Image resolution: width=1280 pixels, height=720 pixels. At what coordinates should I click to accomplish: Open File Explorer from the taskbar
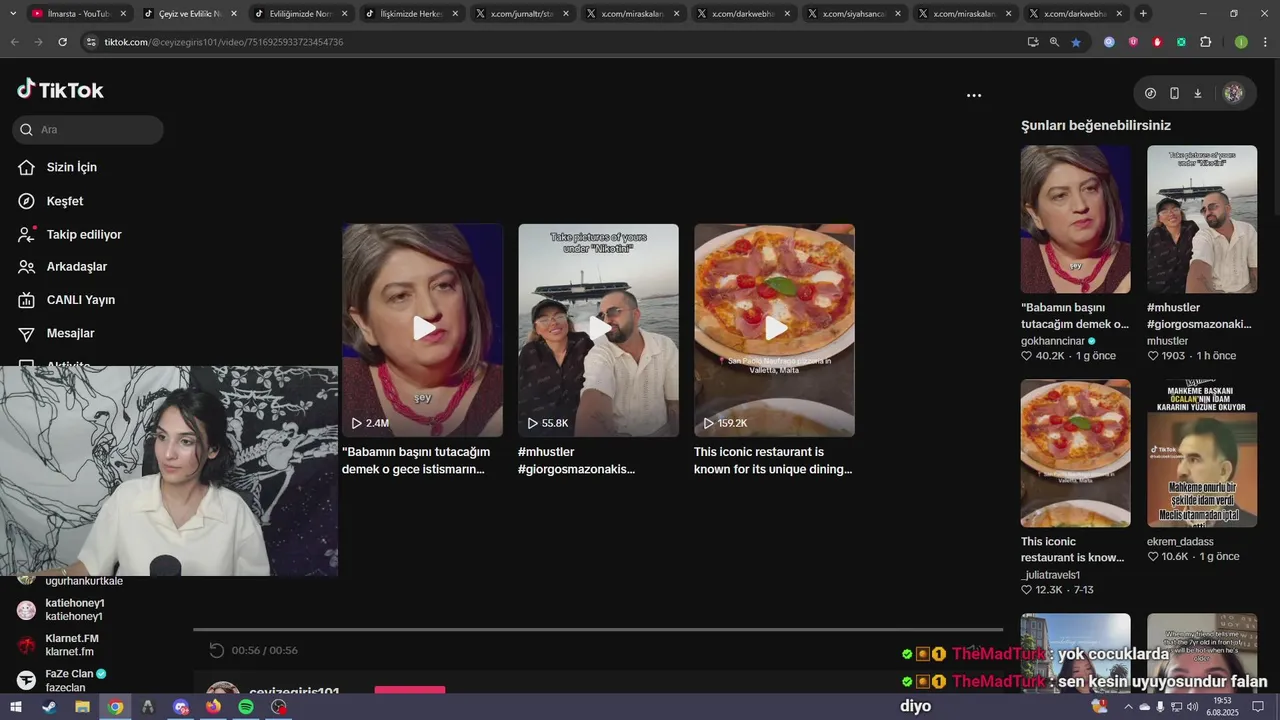pos(82,707)
